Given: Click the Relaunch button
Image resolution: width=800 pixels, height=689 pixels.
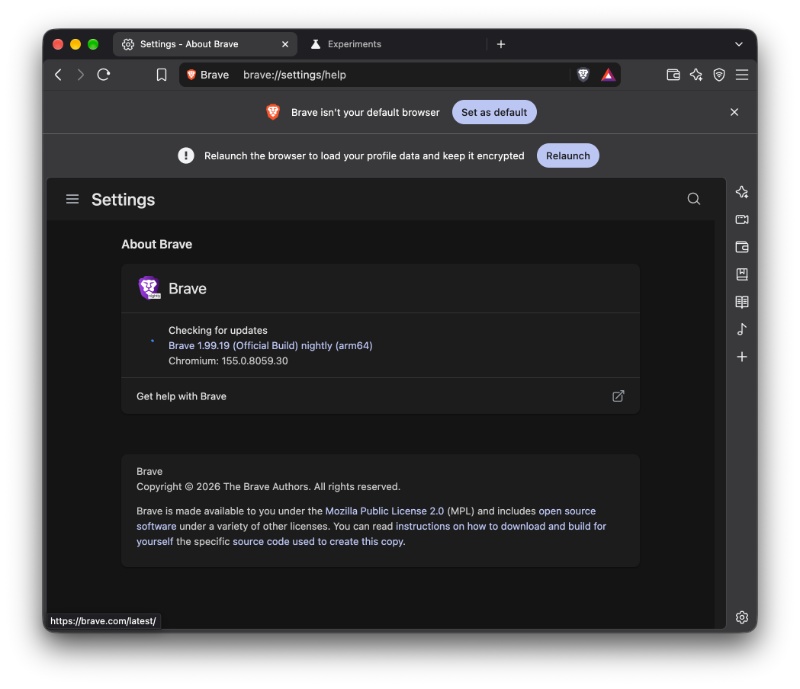Looking at the screenshot, I should click(x=568, y=156).
